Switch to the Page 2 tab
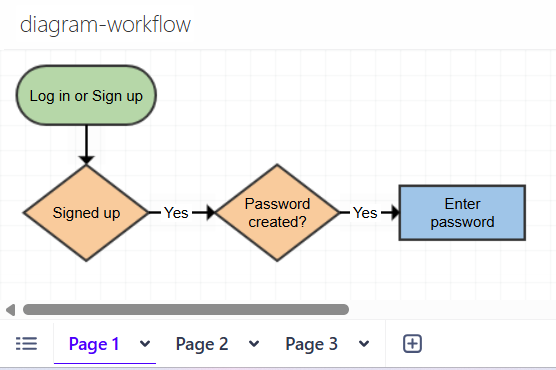The image size is (556, 370). coord(202,344)
